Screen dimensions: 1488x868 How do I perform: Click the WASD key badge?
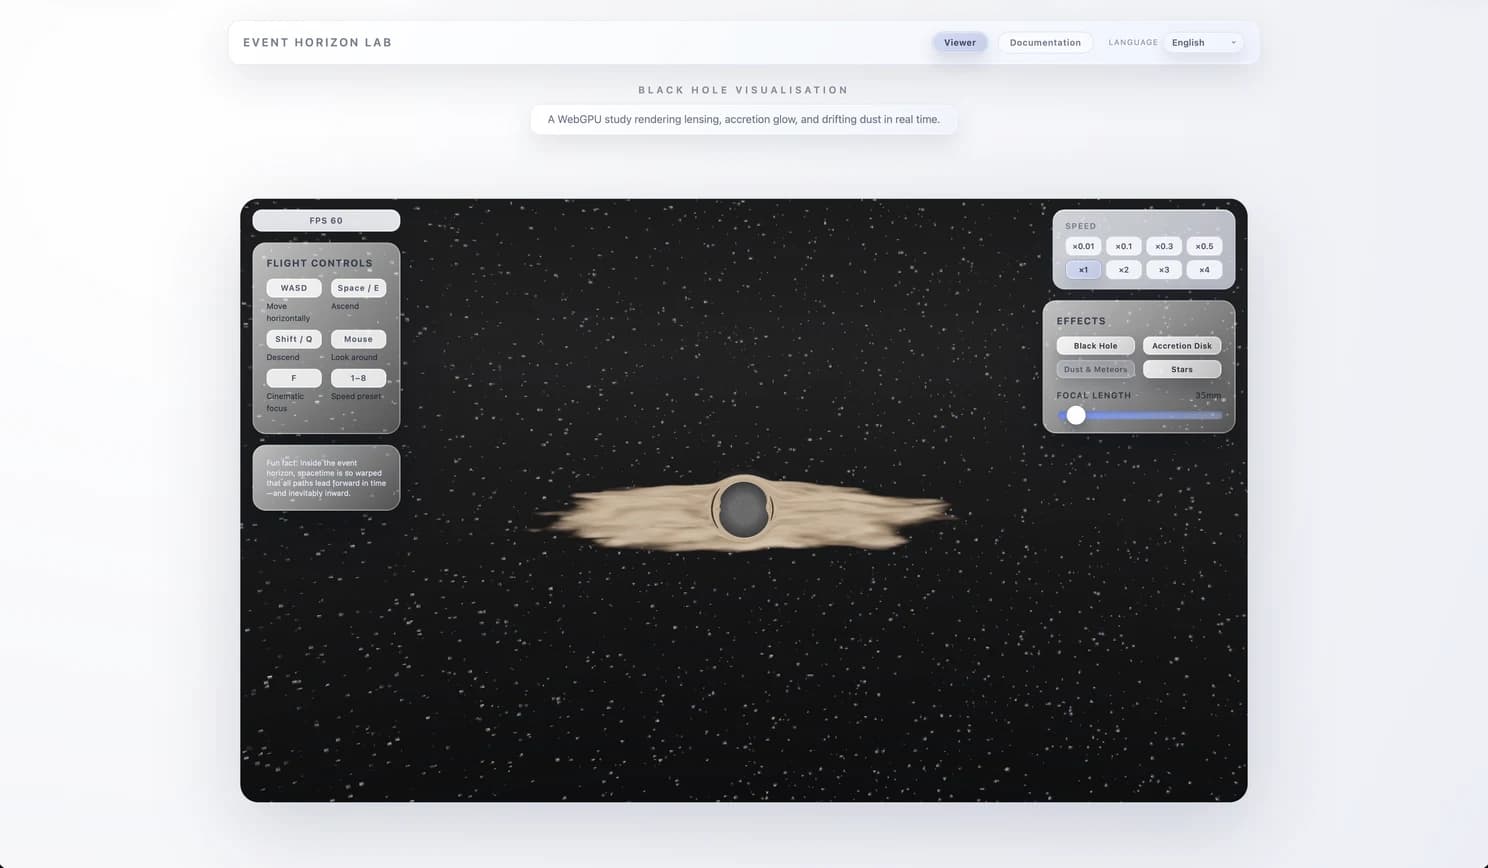click(294, 288)
